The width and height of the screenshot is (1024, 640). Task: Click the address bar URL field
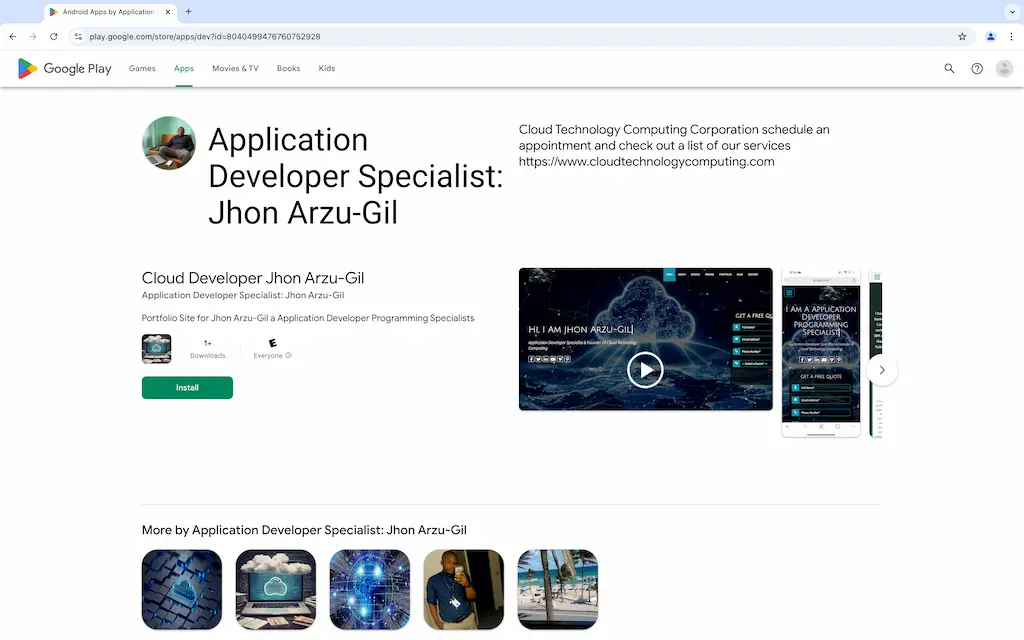pyautogui.click(x=500, y=36)
